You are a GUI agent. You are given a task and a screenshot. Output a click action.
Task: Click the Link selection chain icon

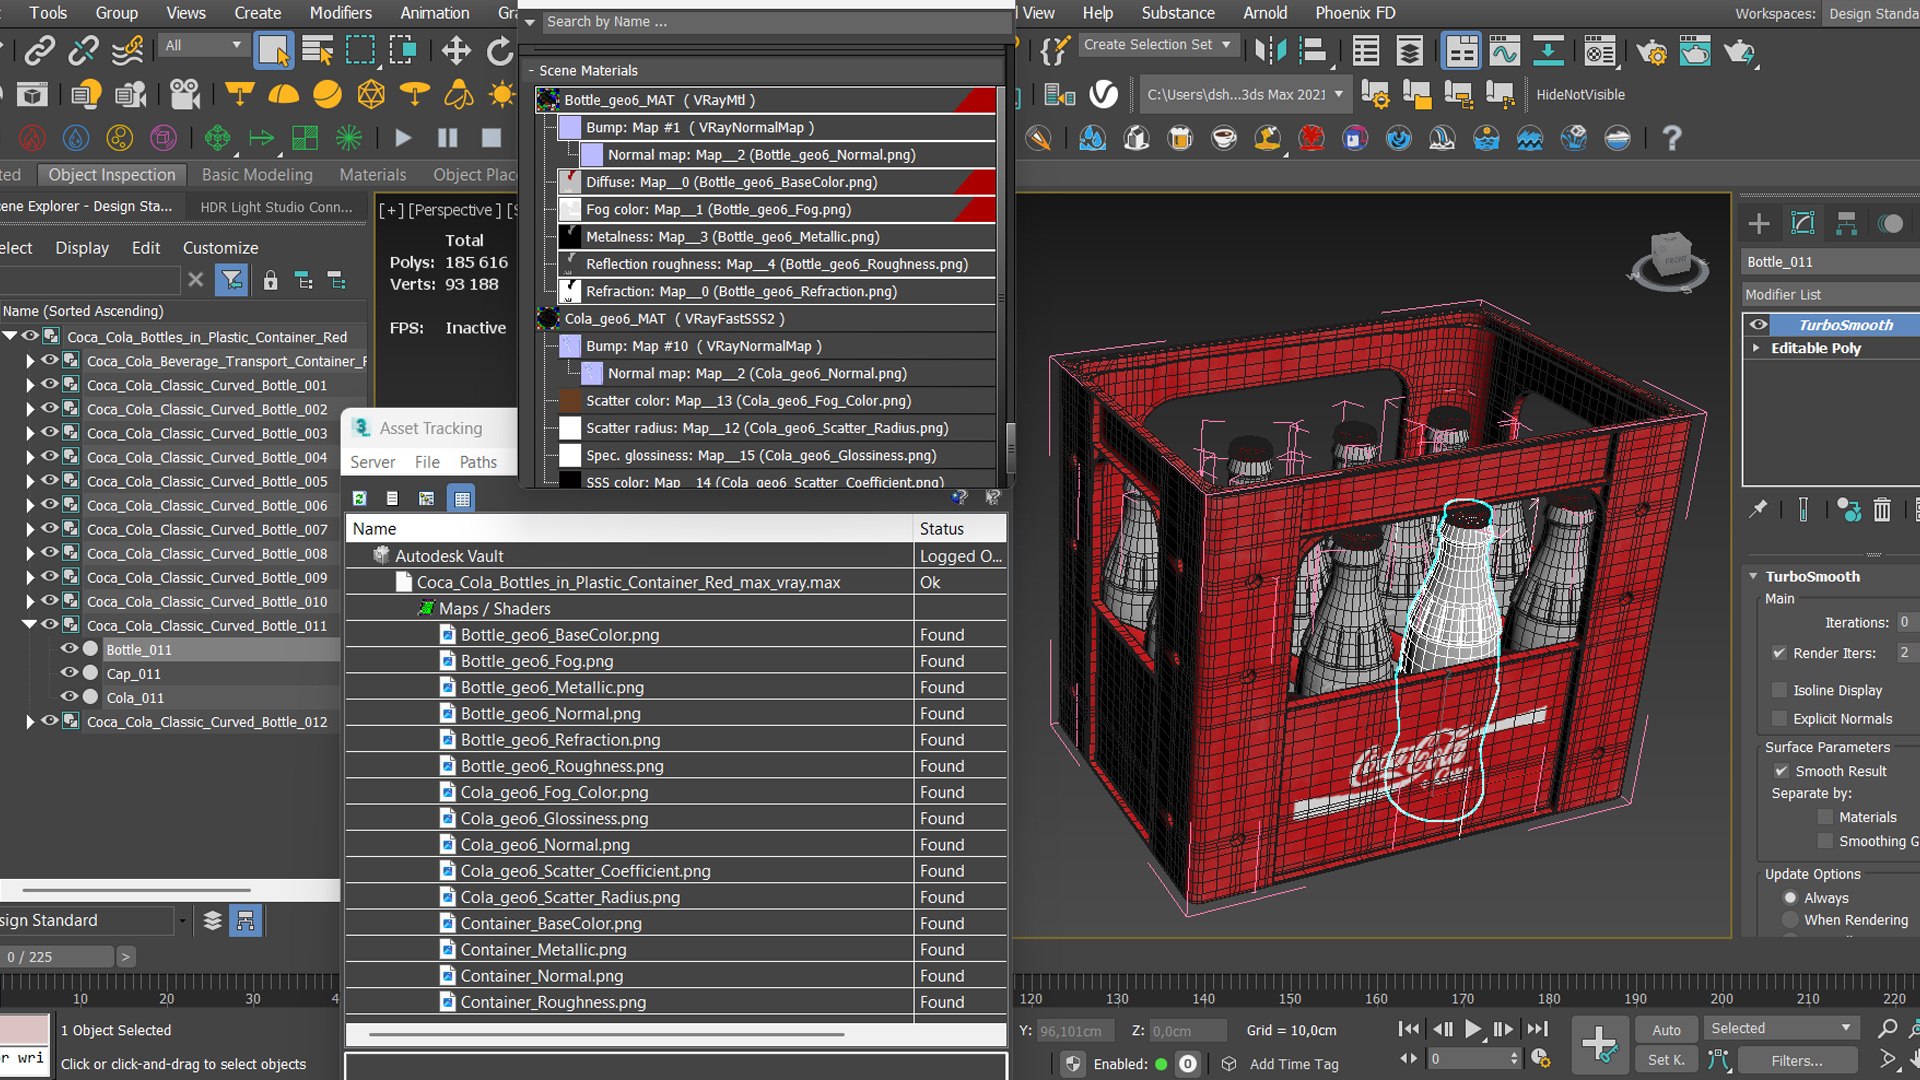40,50
